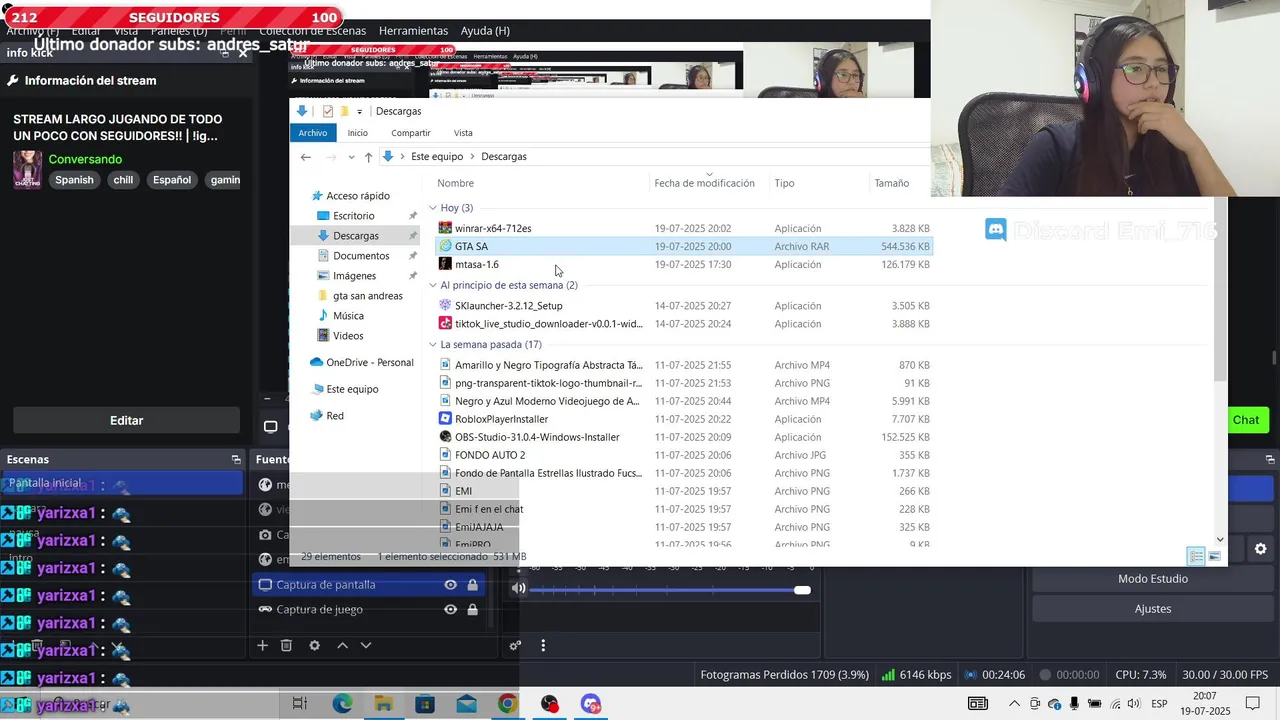This screenshot has height=720, width=1280.
Task: Open Discord from the taskbar
Action: [591, 704]
